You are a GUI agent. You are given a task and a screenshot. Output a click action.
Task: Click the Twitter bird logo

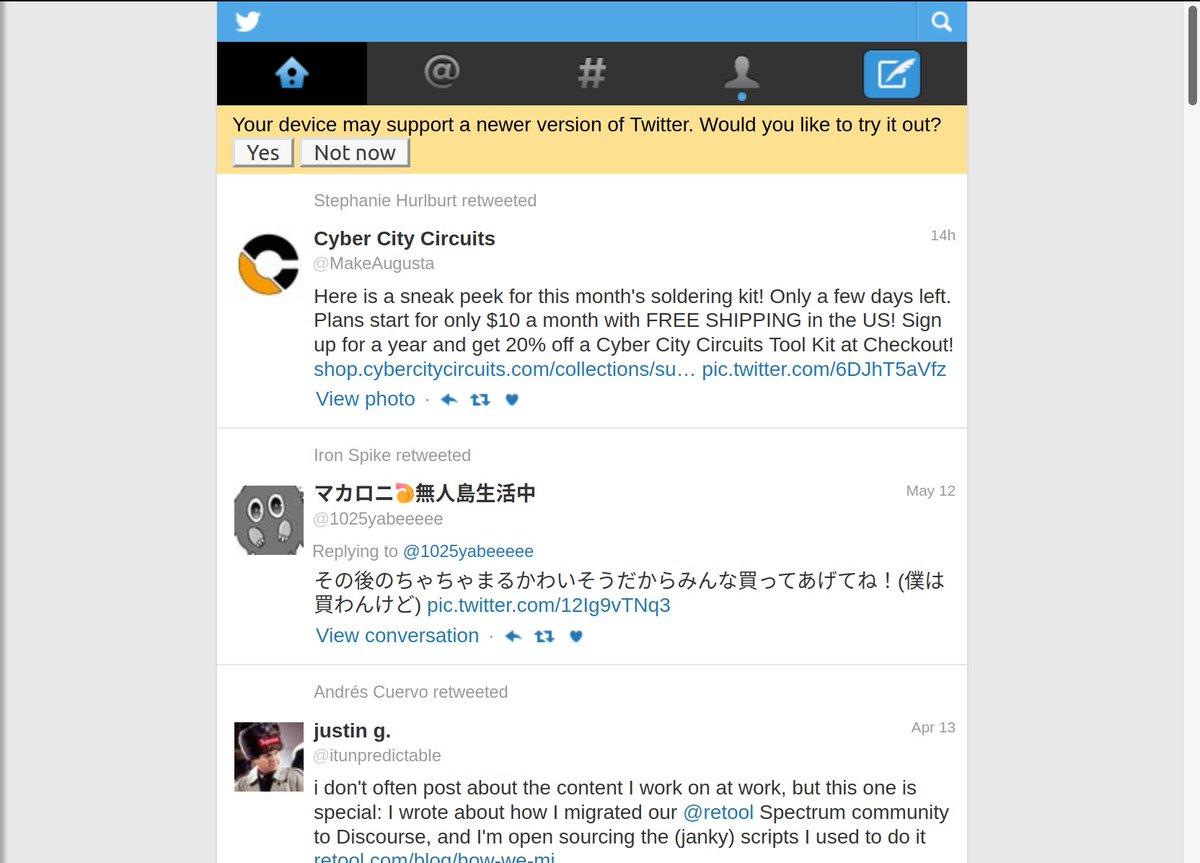tap(247, 21)
